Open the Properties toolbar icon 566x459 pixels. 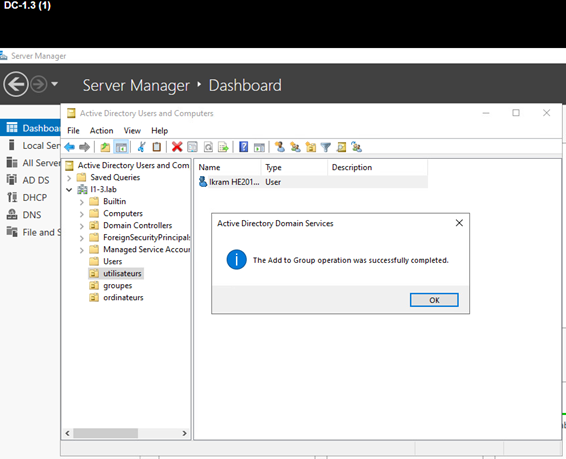pos(192,147)
